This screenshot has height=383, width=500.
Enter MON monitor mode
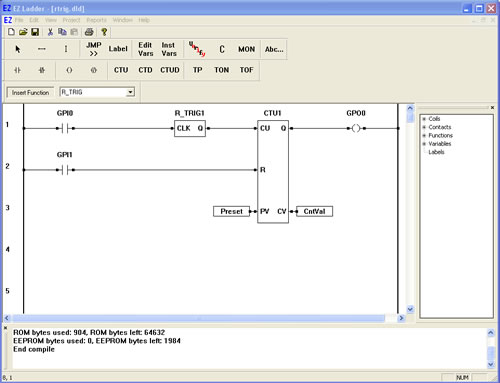point(246,49)
